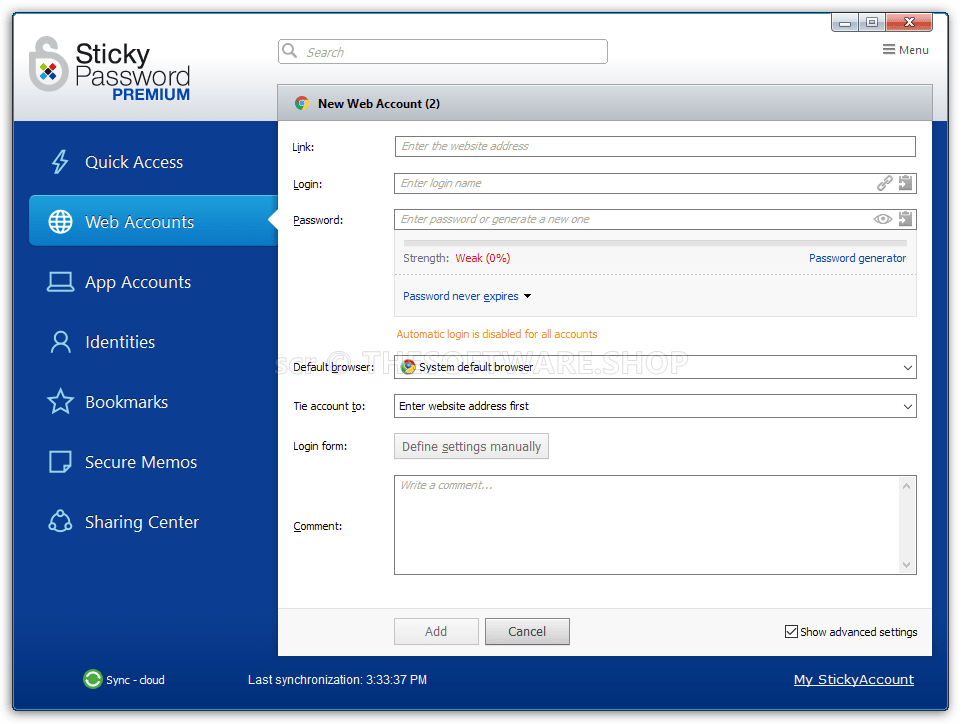The height and width of the screenshot is (724, 962).
Task: Click the password strength bar
Action: 655,243
